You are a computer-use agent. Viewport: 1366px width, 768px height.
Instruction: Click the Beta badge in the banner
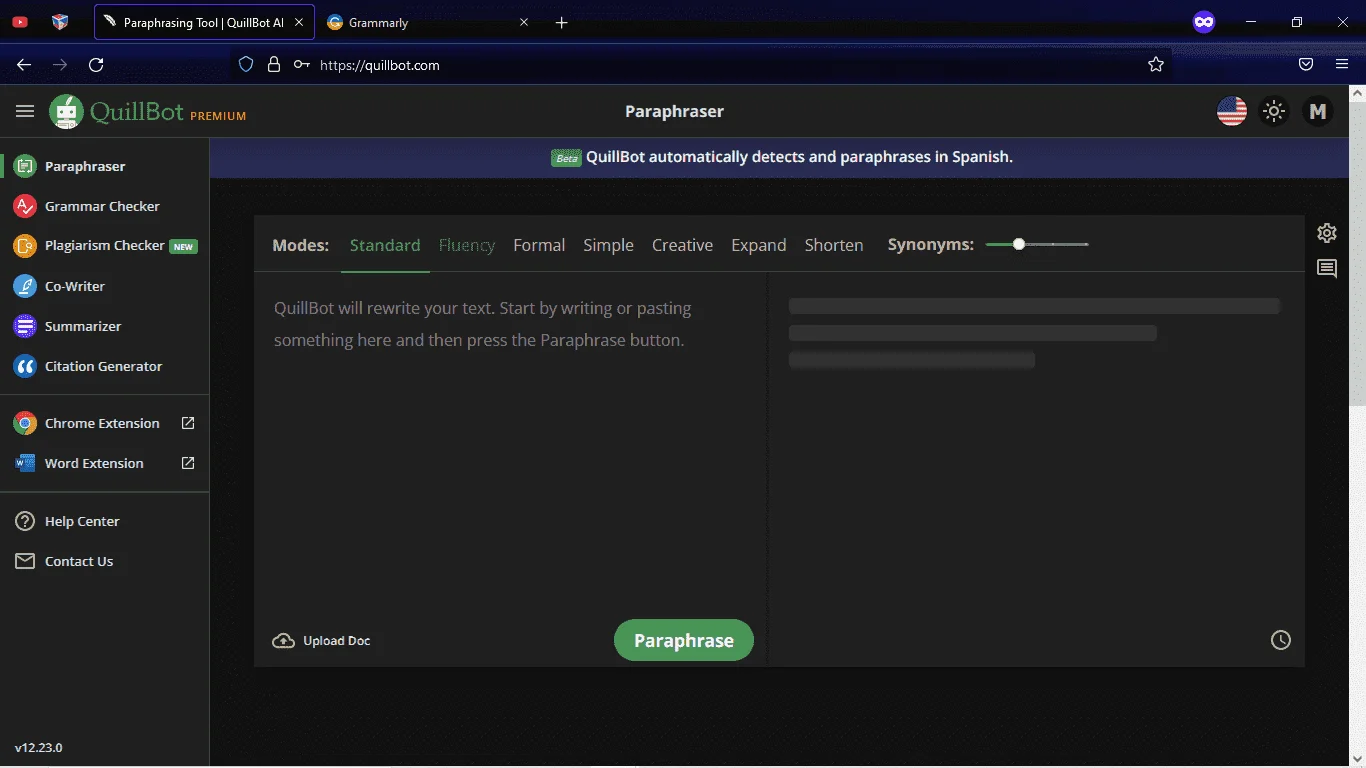[566, 158]
